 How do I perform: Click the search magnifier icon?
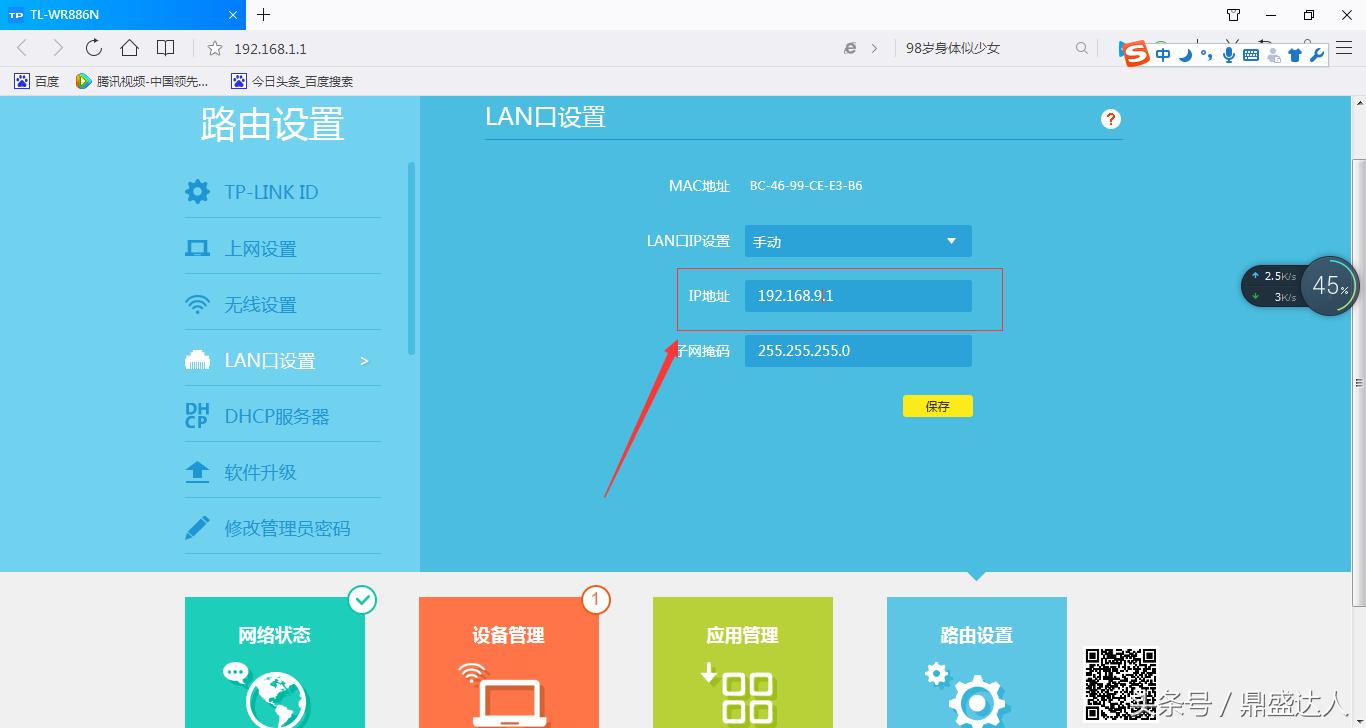(x=1081, y=48)
